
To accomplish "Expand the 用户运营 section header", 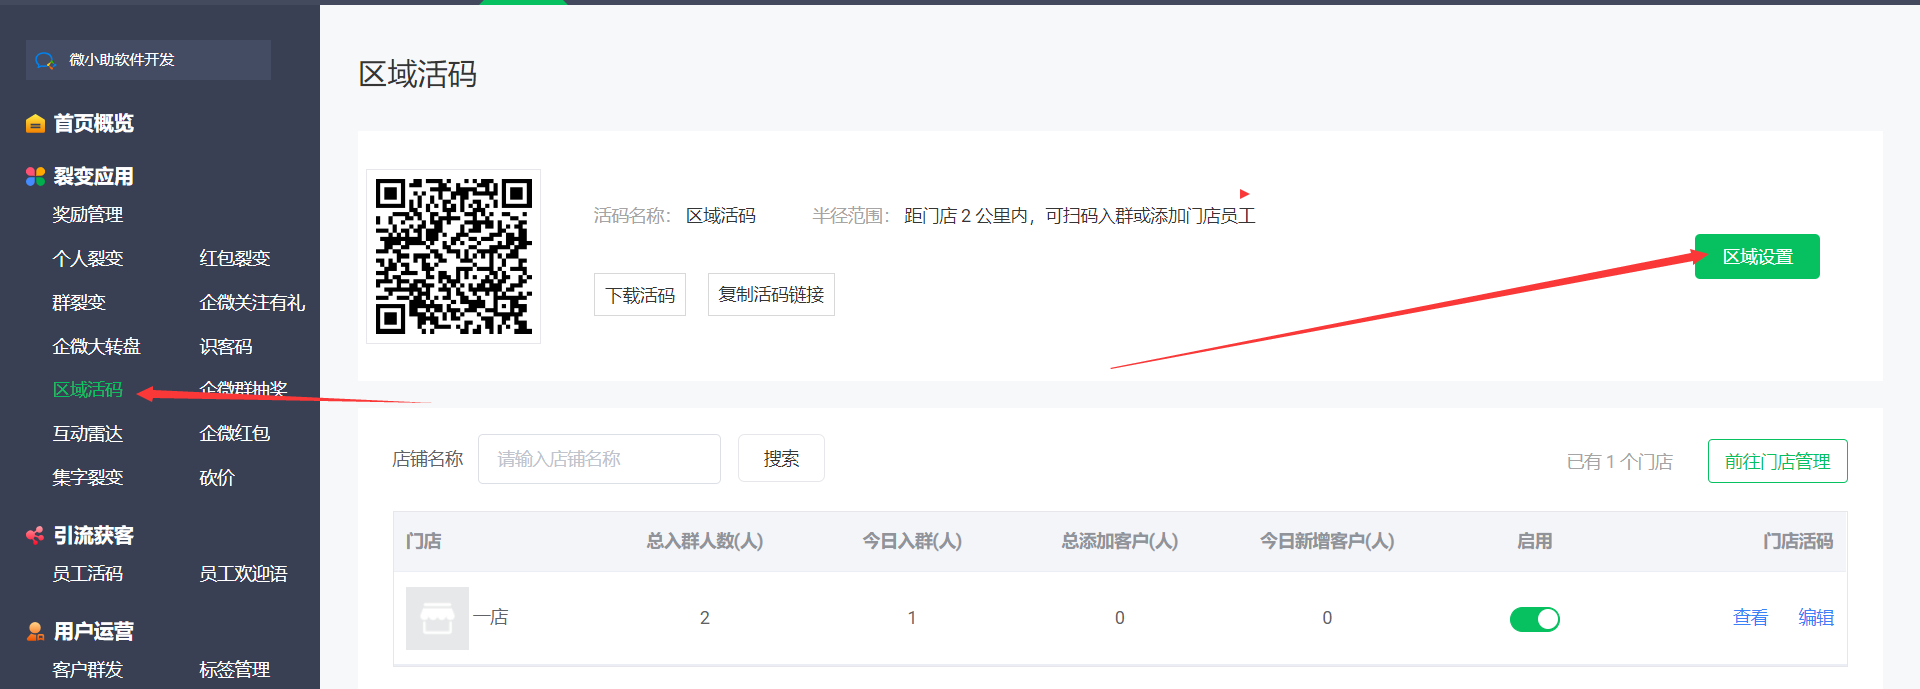I will pos(93,631).
